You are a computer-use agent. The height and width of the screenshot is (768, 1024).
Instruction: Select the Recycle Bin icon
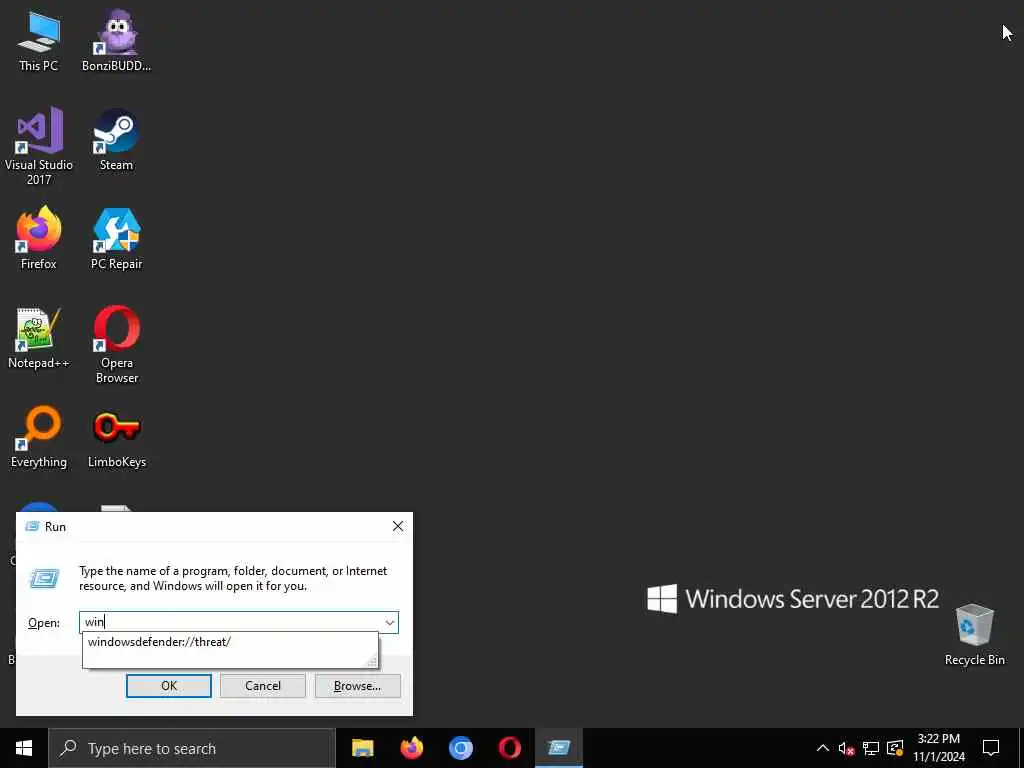click(x=974, y=635)
